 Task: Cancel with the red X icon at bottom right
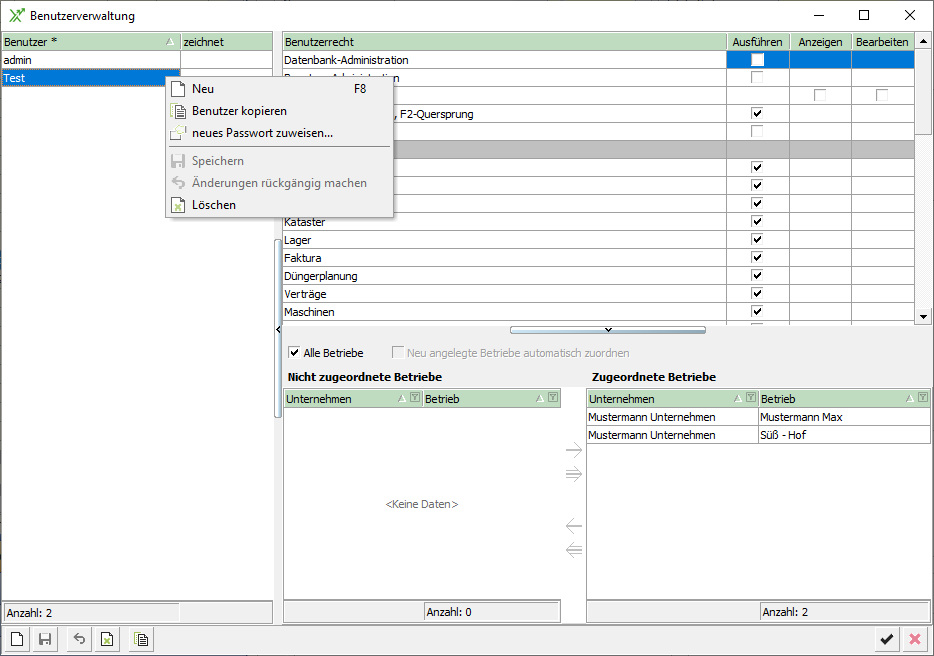[914, 640]
